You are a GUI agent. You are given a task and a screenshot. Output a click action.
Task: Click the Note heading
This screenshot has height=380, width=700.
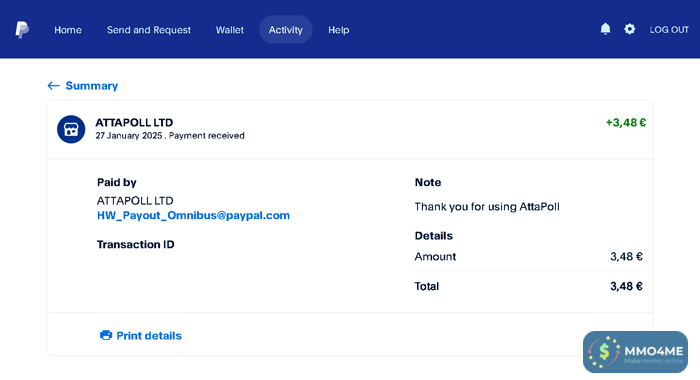click(428, 182)
